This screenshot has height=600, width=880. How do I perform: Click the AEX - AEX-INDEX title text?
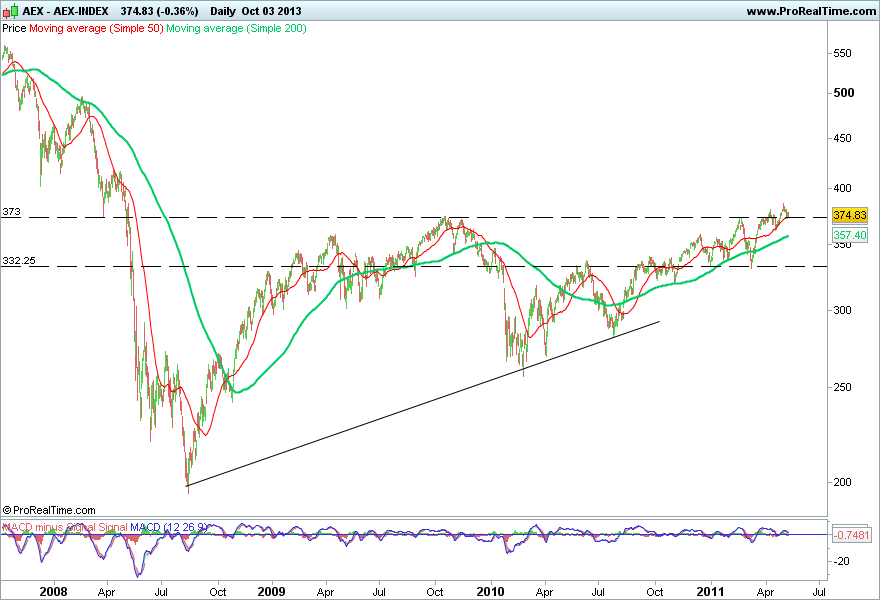pyautogui.click(x=65, y=11)
